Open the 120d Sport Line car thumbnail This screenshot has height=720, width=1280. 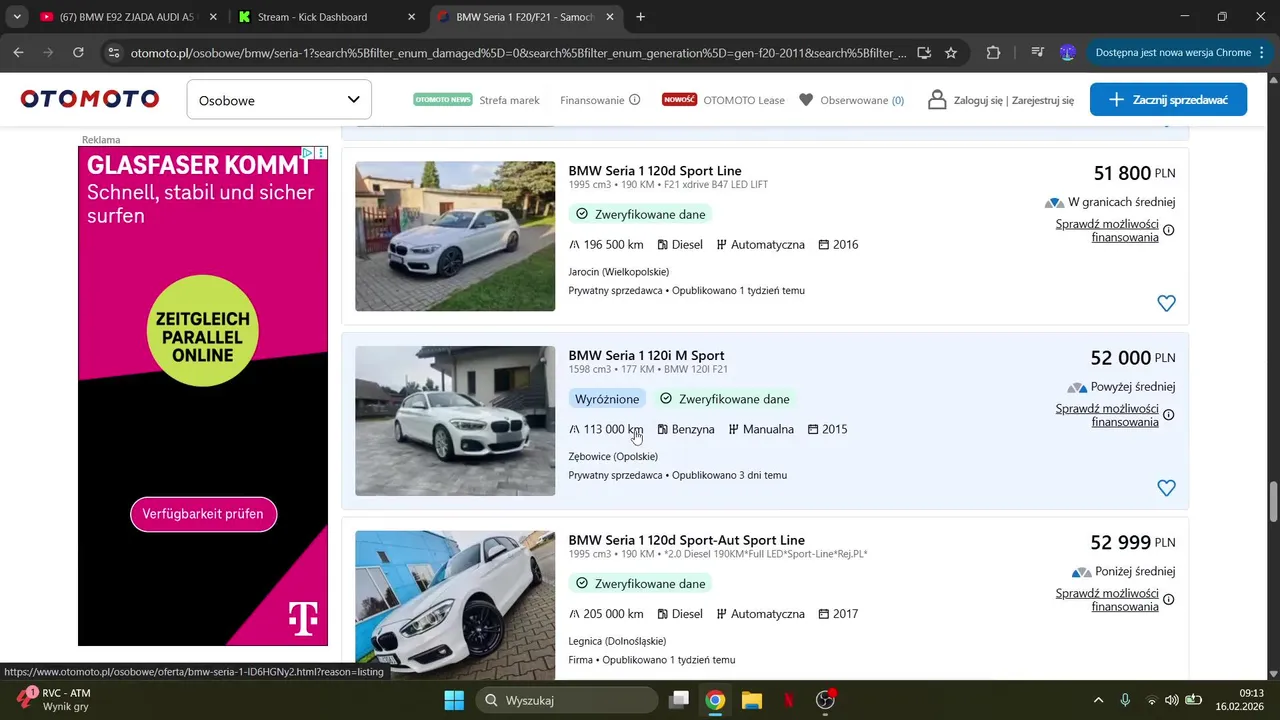point(455,236)
